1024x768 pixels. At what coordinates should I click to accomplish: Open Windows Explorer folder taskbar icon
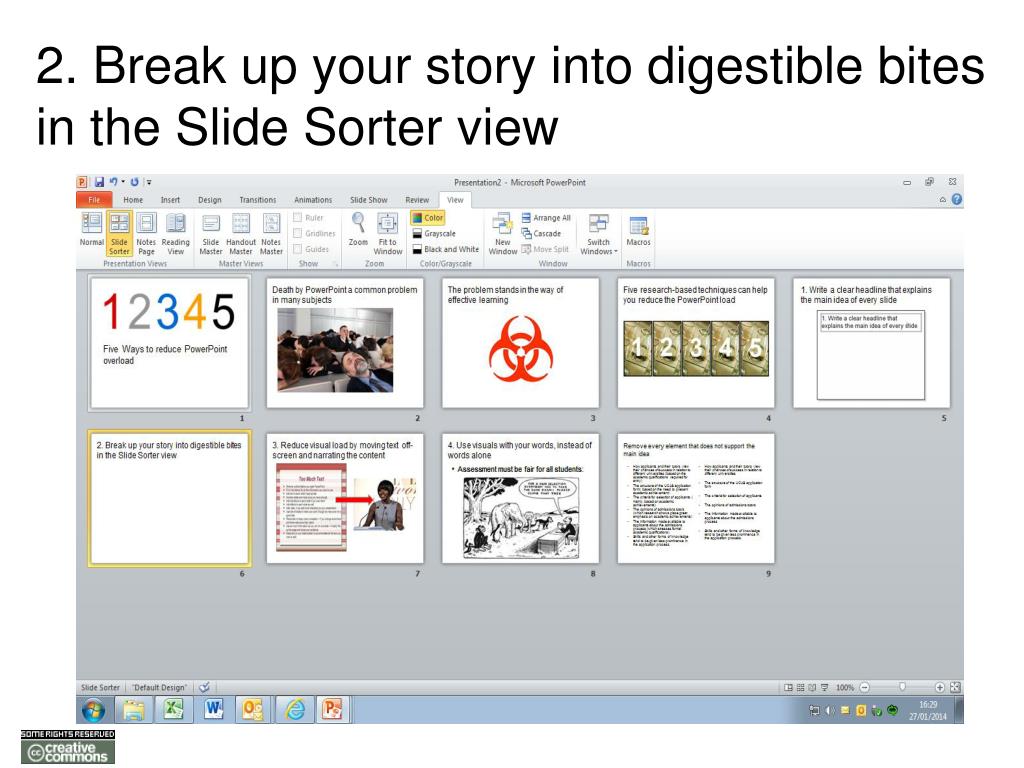pos(133,709)
